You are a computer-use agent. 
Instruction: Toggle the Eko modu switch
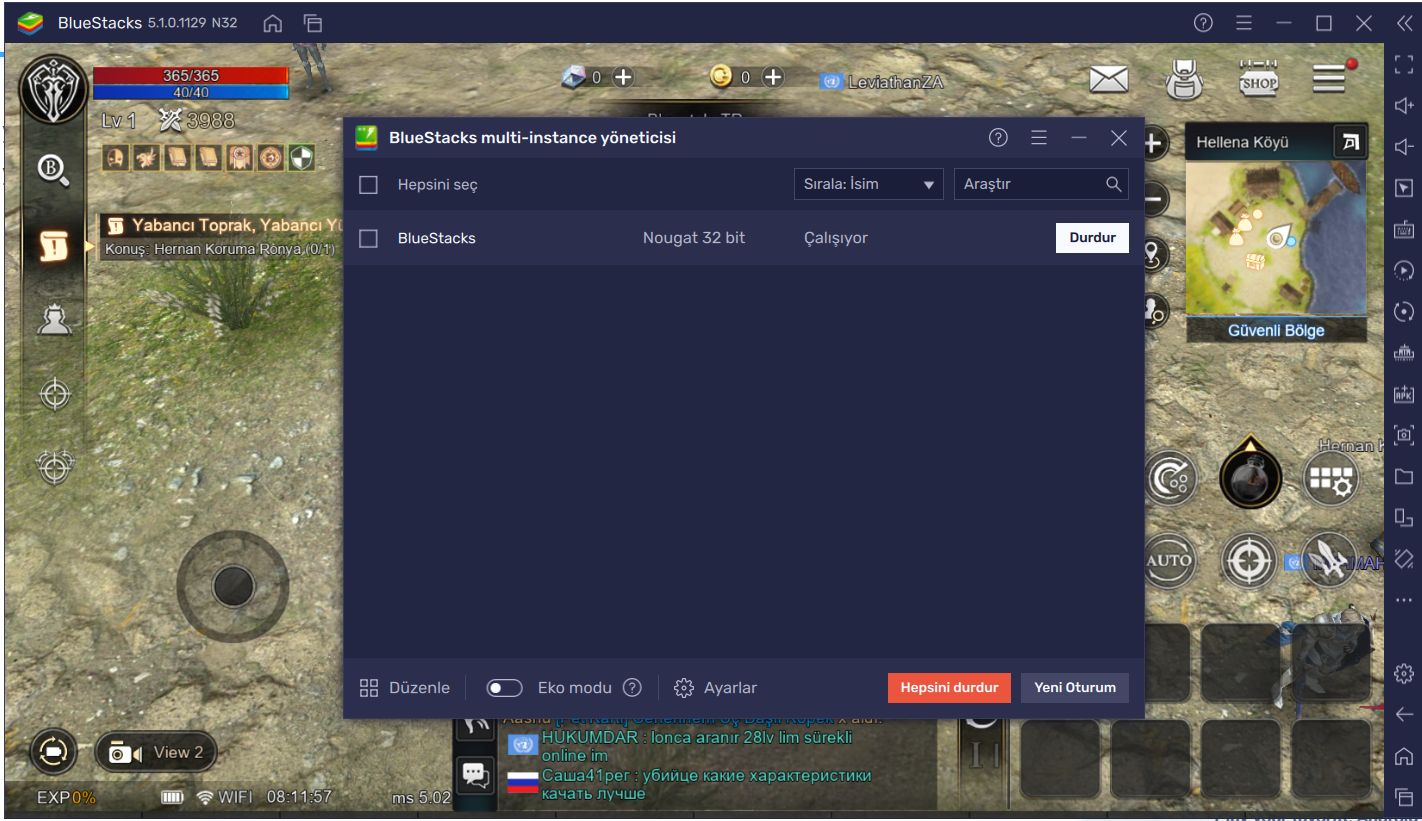click(x=505, y=688)
